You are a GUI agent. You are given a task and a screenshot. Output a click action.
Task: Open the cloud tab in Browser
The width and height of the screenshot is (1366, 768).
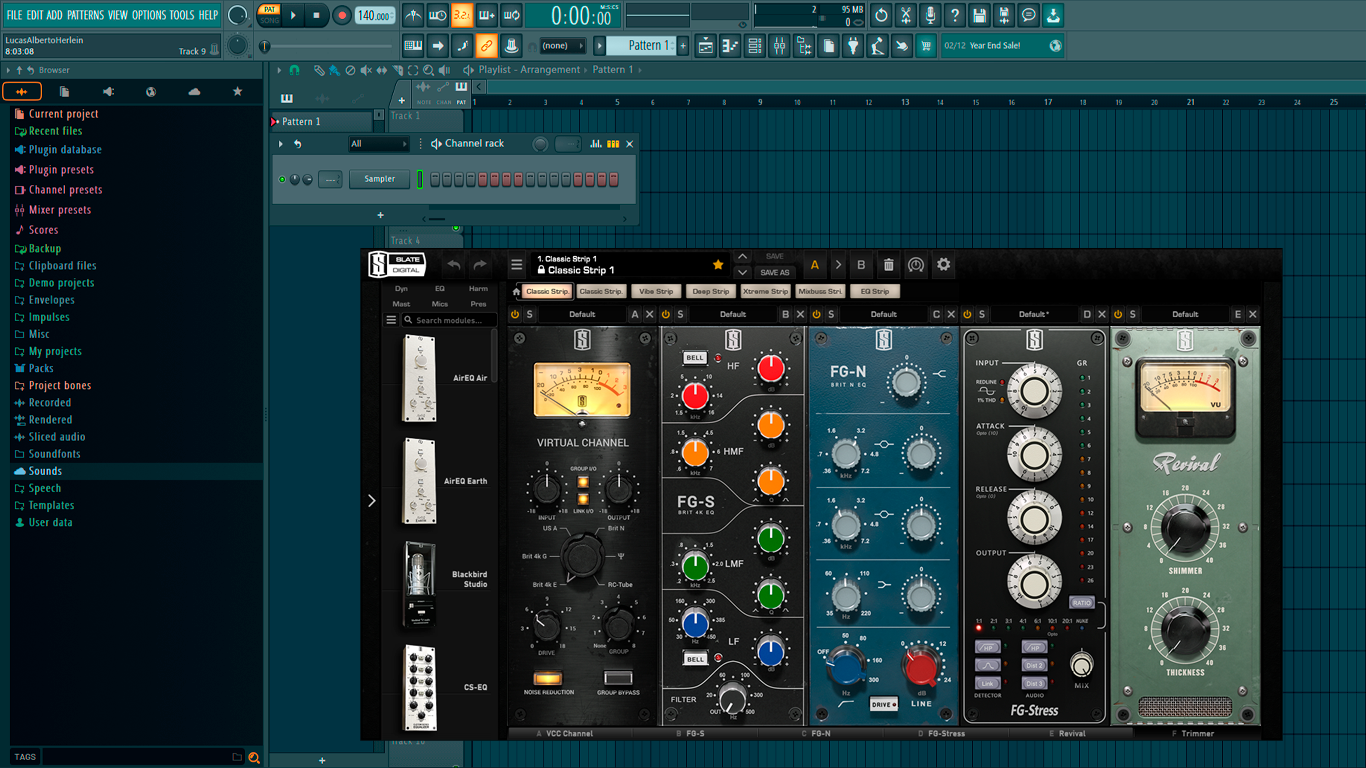coord(194,91)
